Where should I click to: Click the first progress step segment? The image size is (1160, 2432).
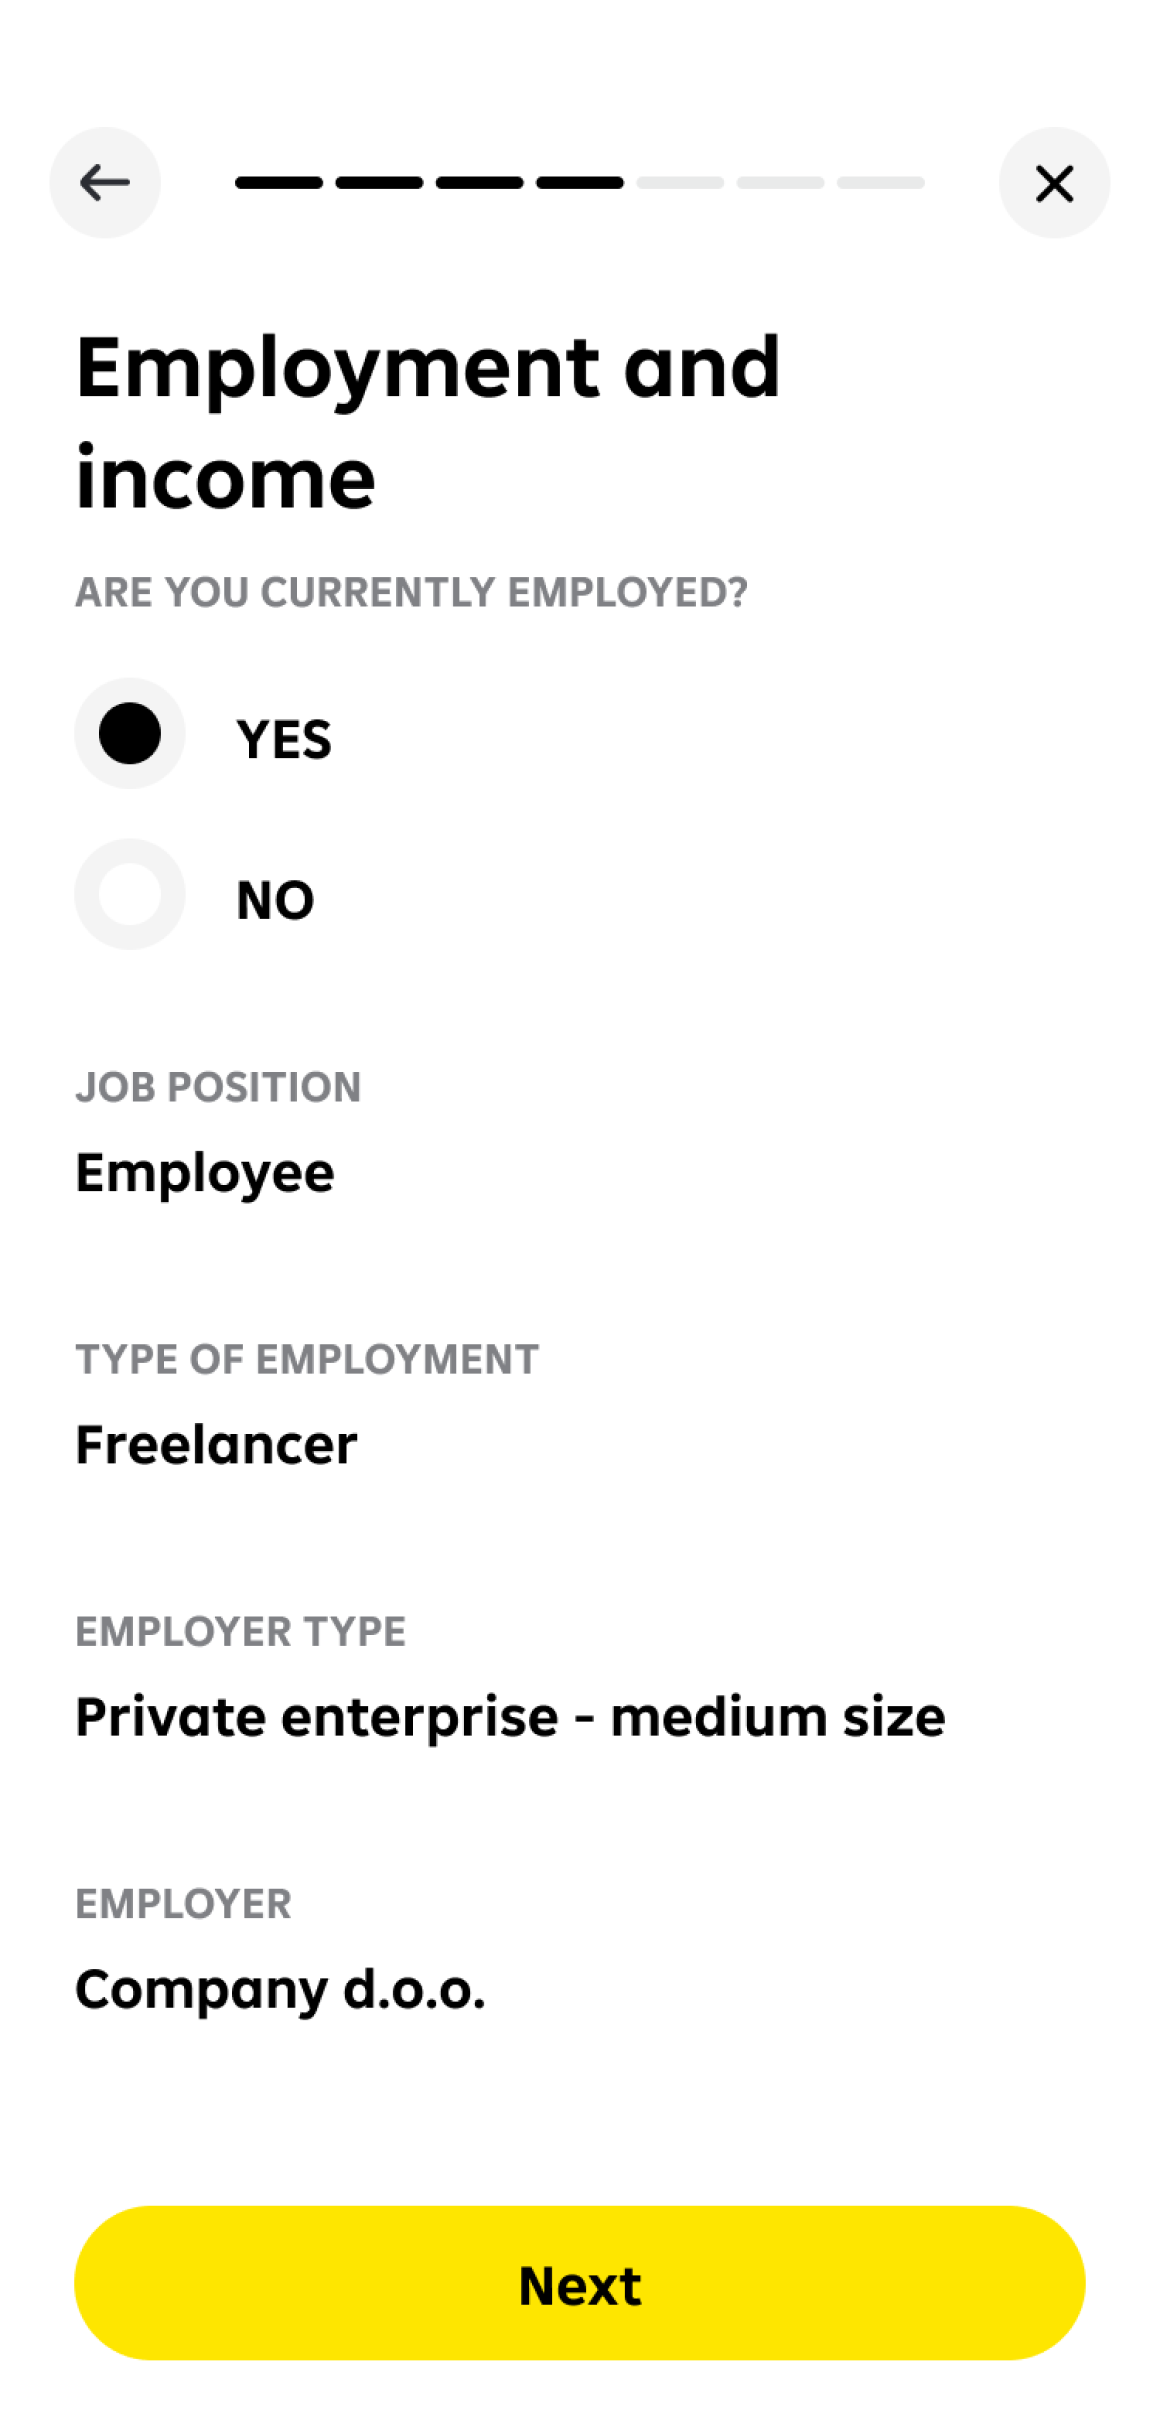pyautogui.click(x=279, y=183)
